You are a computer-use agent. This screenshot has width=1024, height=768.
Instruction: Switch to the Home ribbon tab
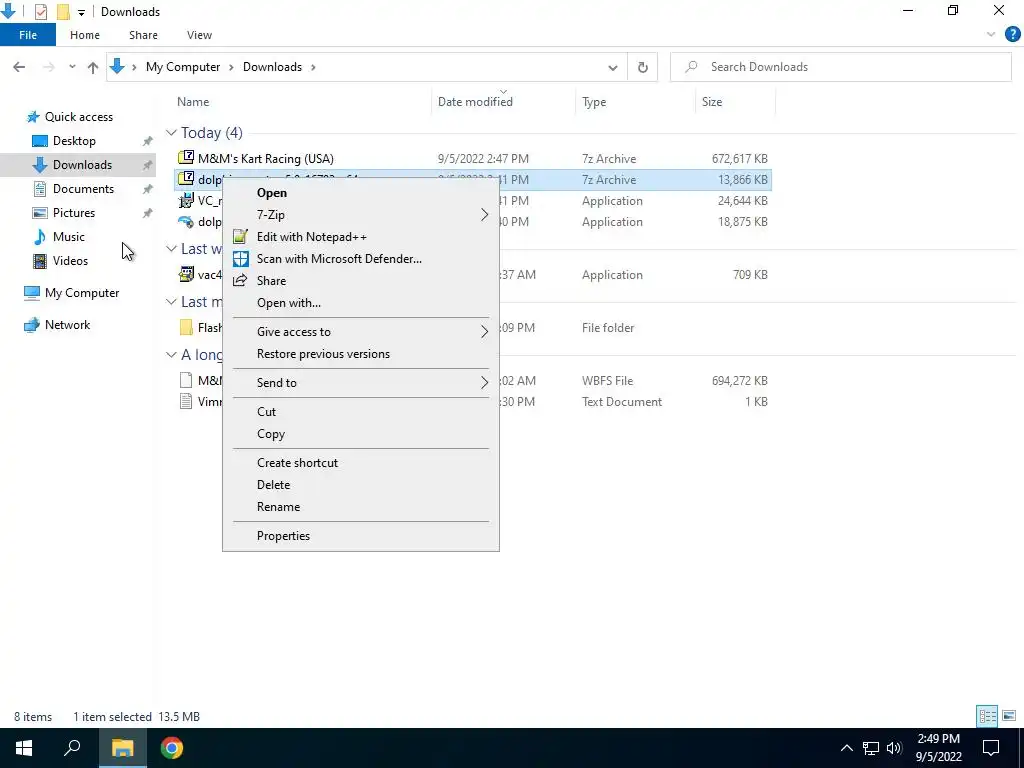pos(85,35)
